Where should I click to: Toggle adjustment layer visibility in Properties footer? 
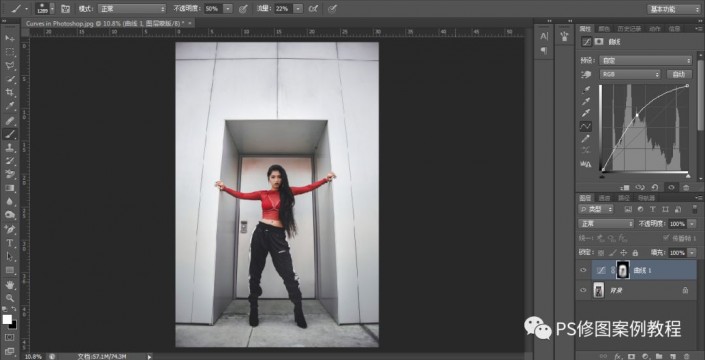pyautogui.click(x=671, y=187)
